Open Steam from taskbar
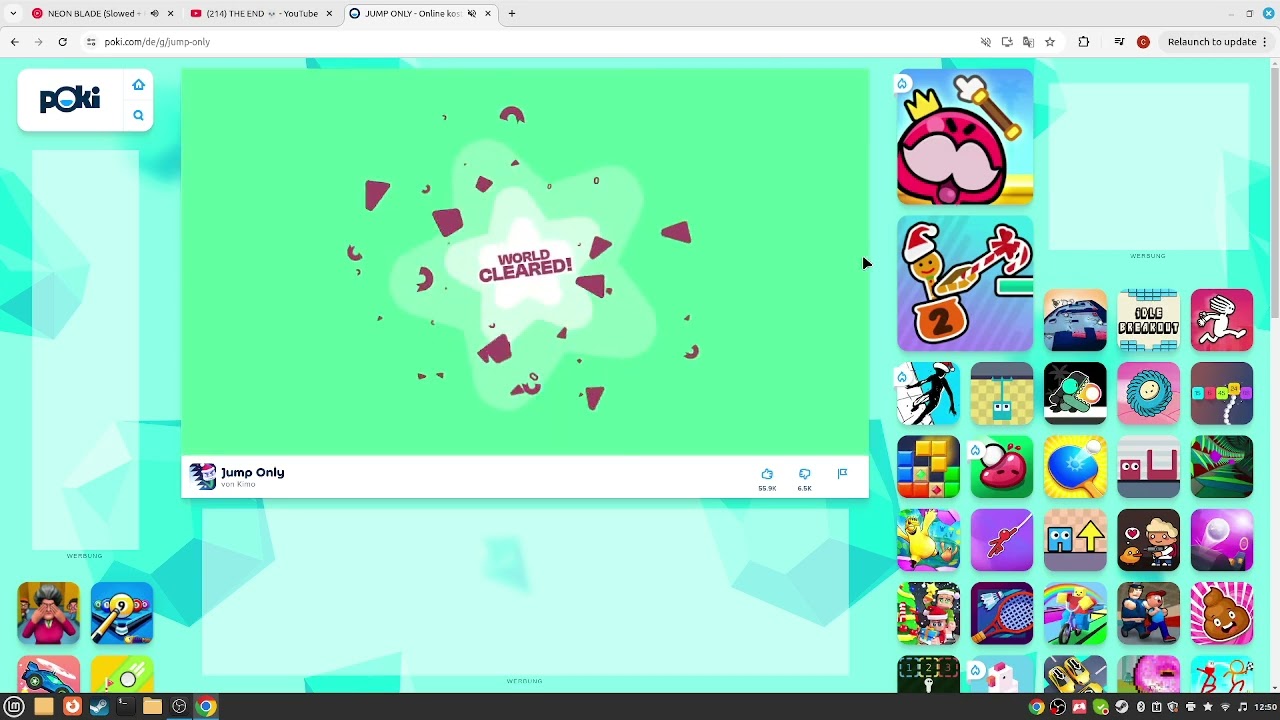The height and width of the screenshot is (720, 1280). click(98, 706)
